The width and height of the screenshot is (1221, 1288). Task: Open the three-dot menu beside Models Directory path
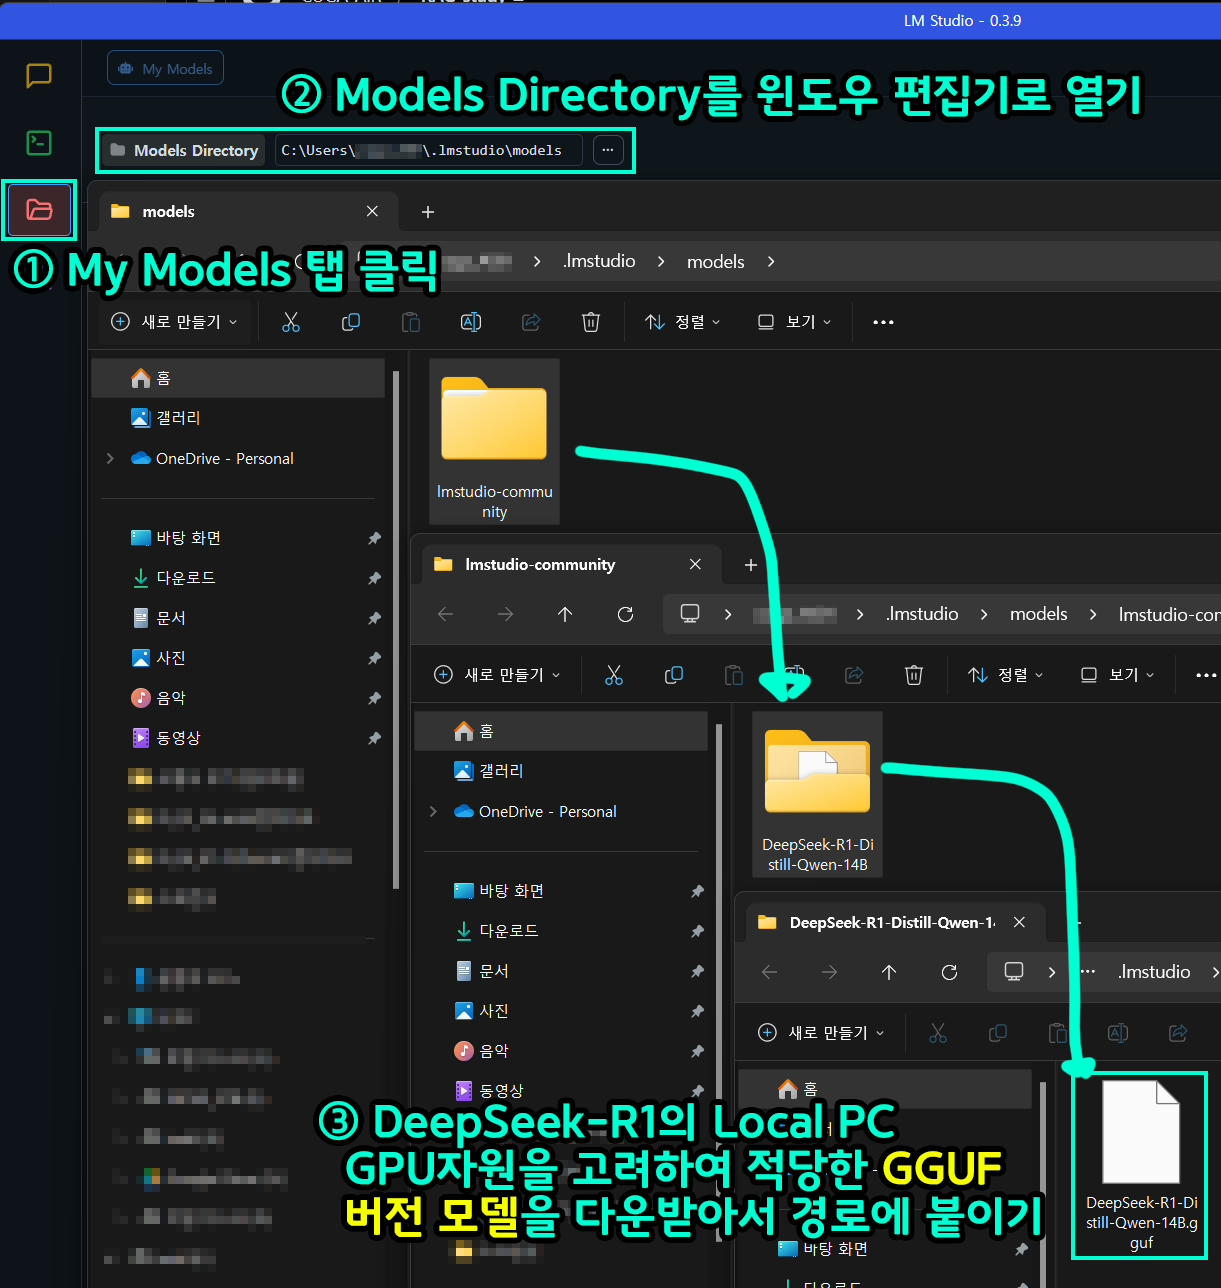pos(608,150)
